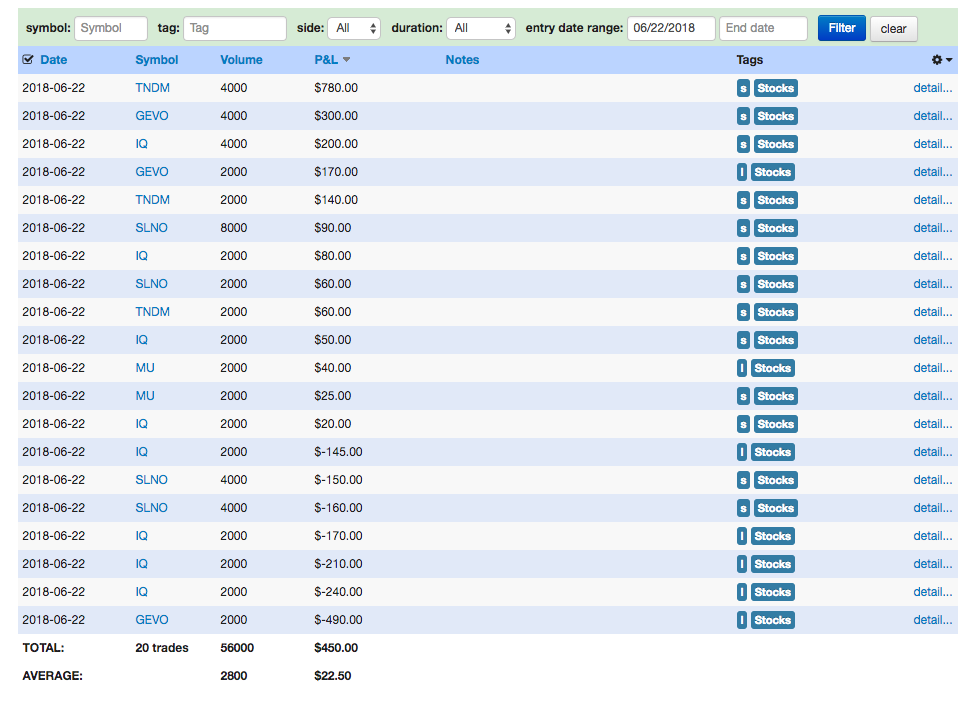
Task: Open detail link for the $-490.00 trade
Action: pos(933,620)
